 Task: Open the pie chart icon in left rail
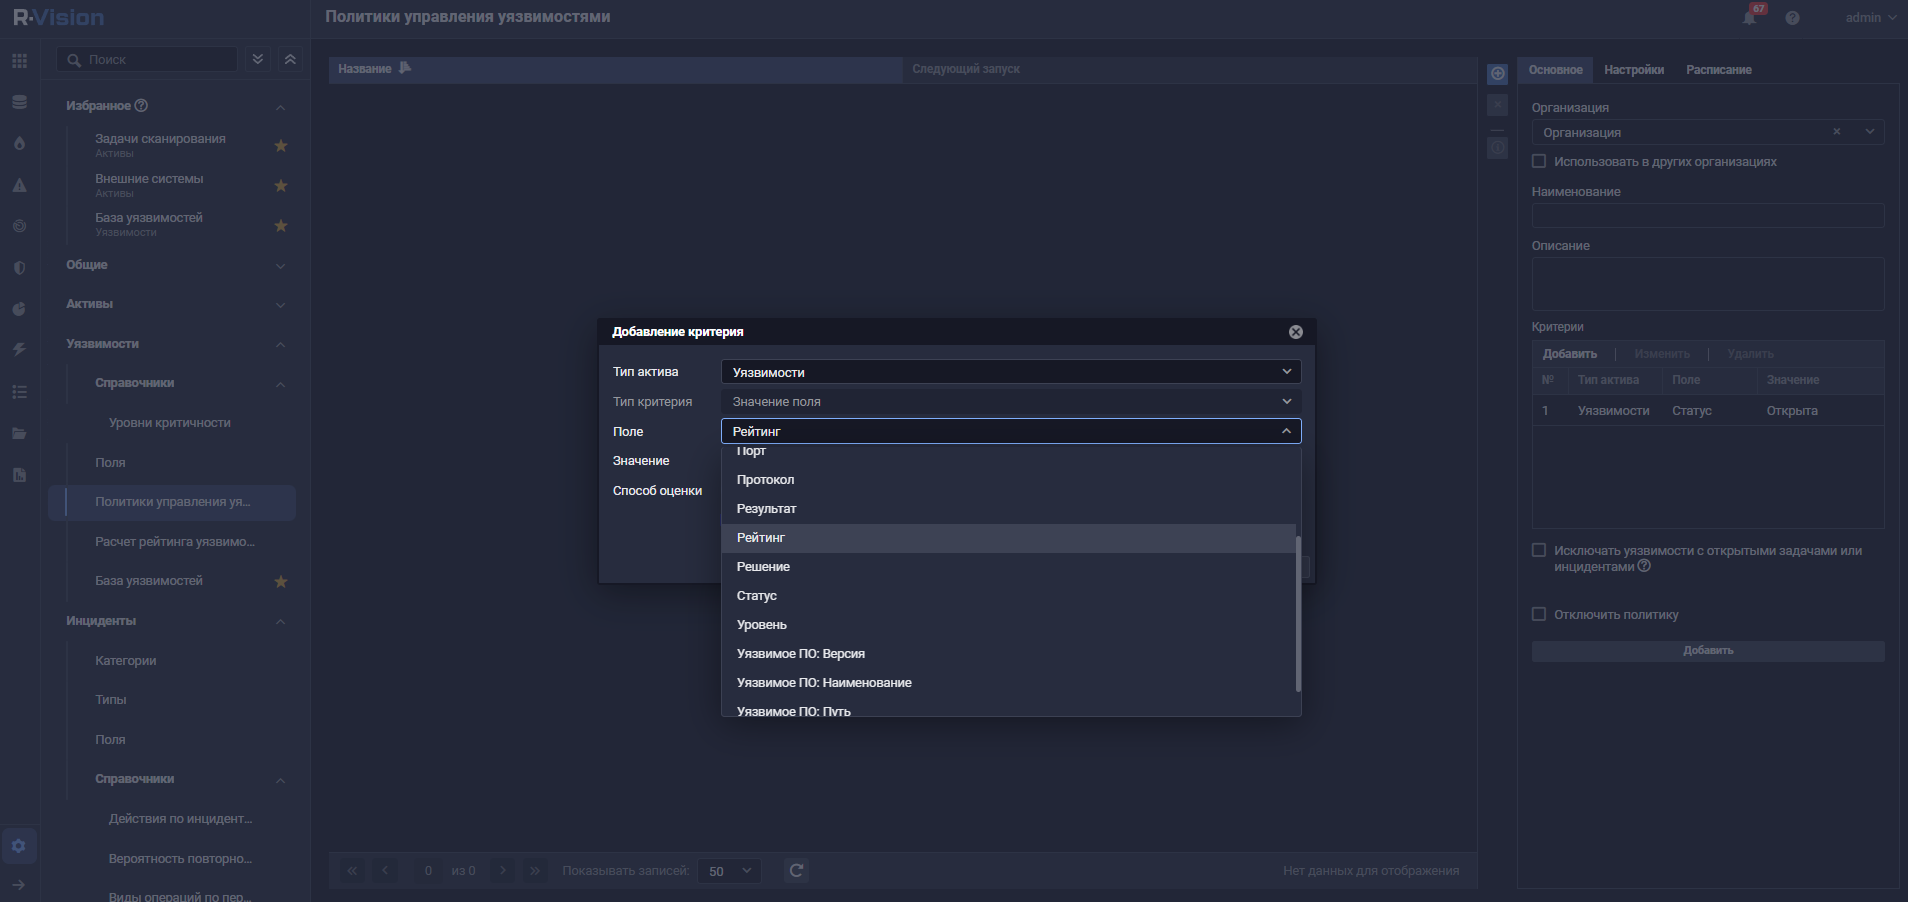[19, 309]
